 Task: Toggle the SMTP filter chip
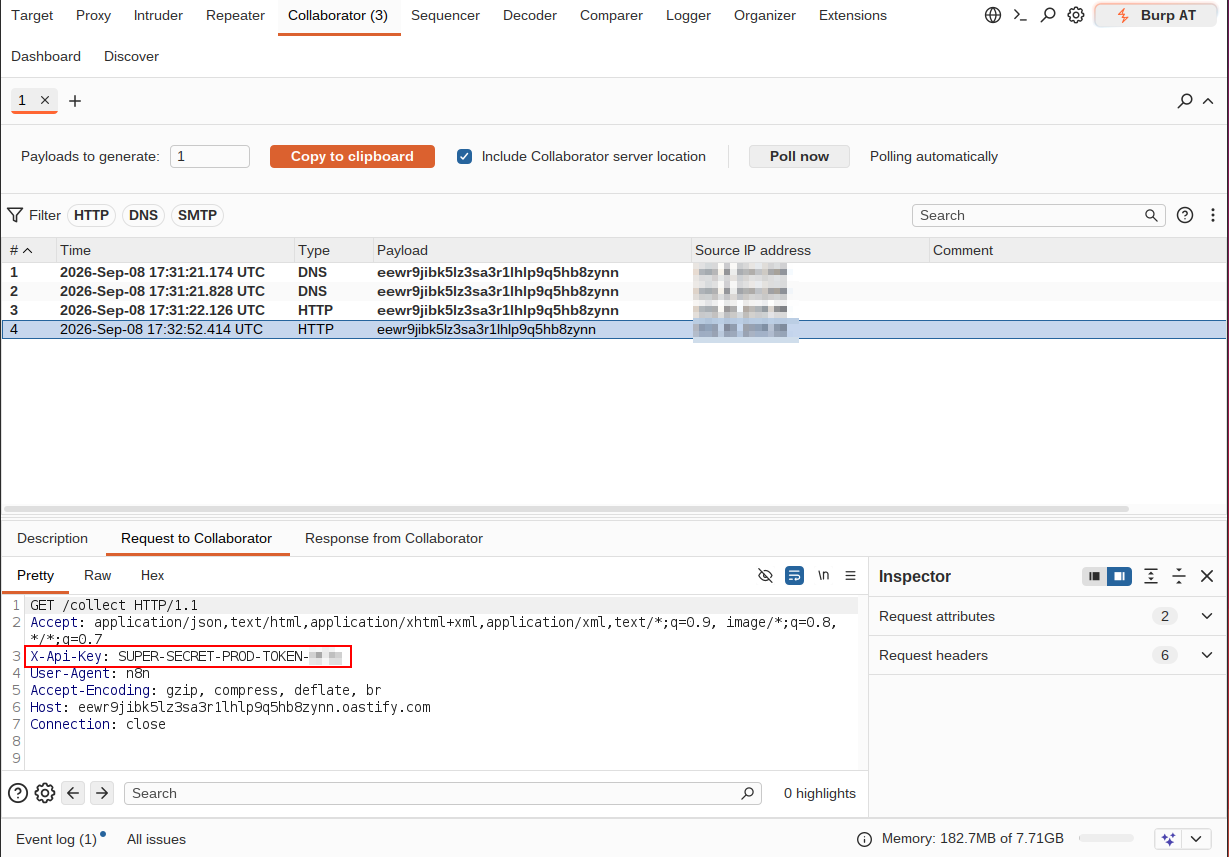(197, 215)
